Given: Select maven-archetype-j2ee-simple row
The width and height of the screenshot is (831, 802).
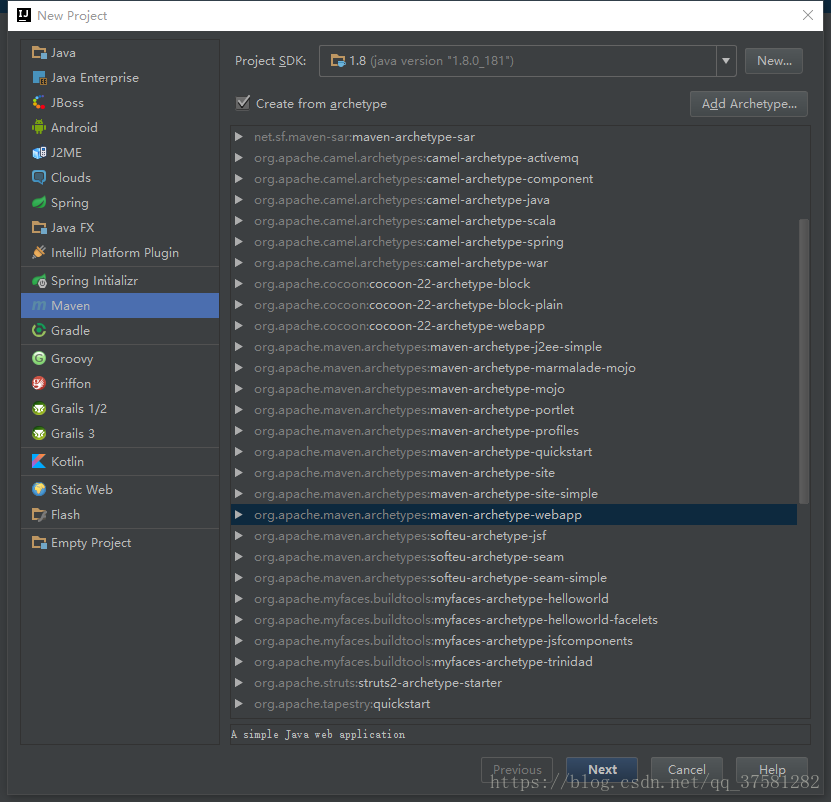Looking at the screenshot, I should click(x=514, y=347).
